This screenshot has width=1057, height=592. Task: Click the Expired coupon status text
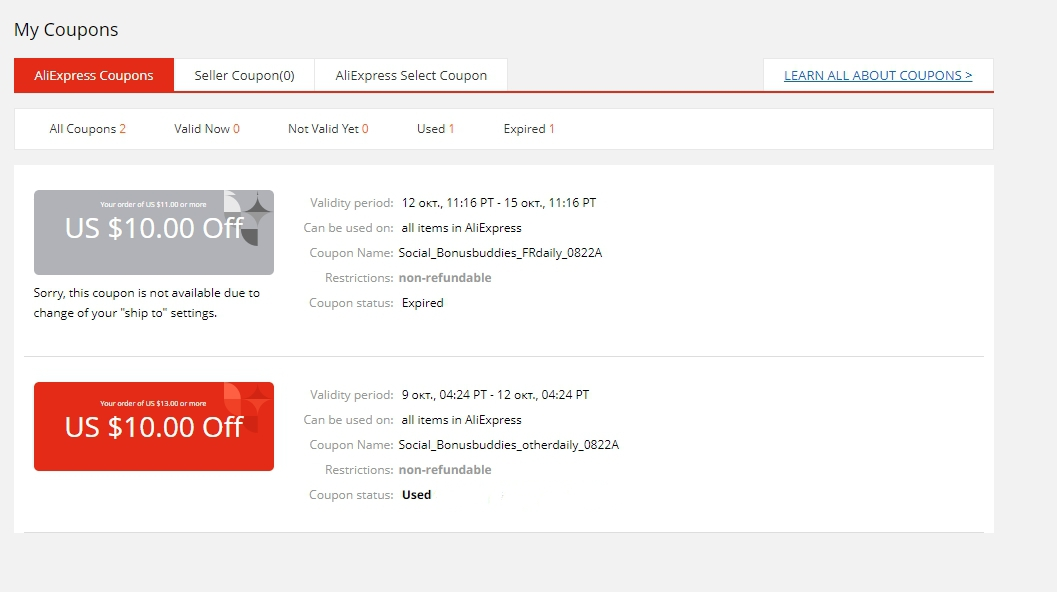[423, 303]
